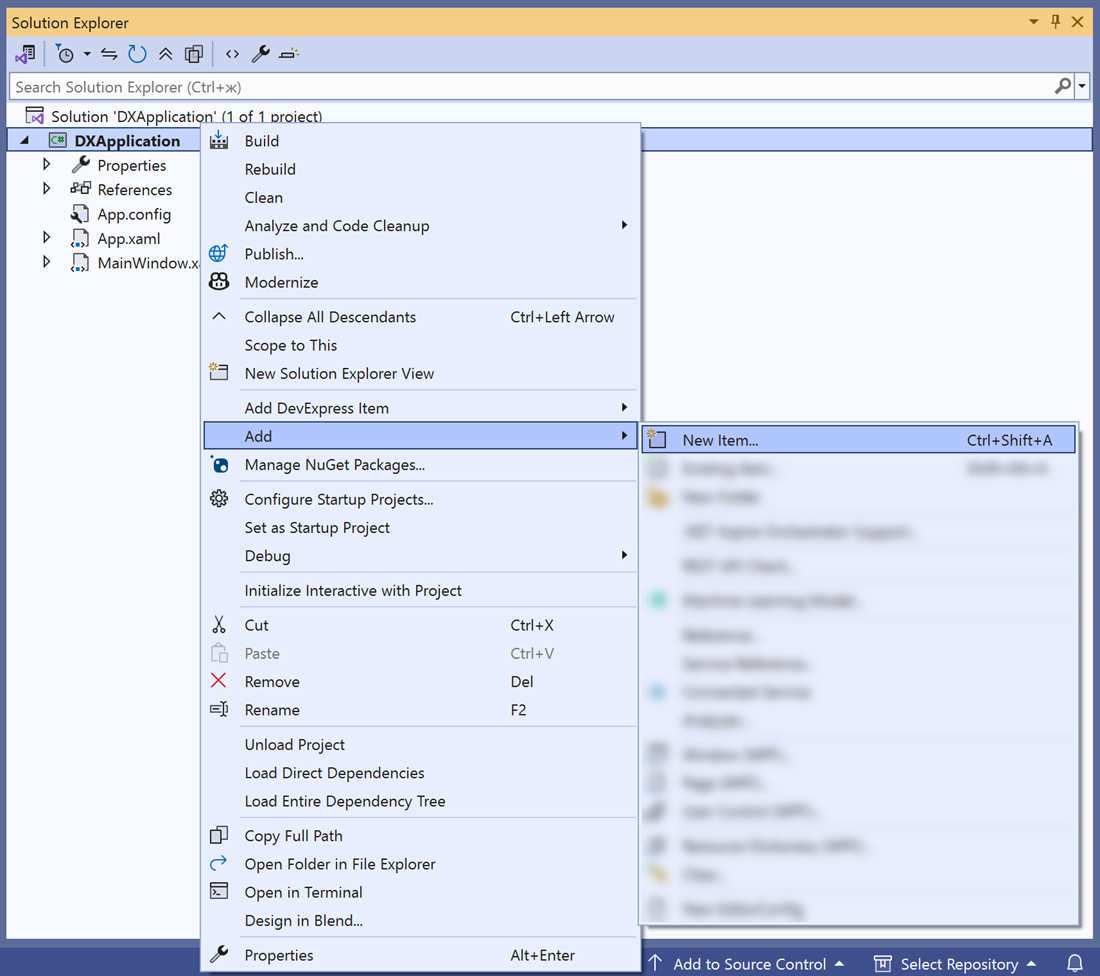Click Select Repository in status bar
This screenshot has width=1100, height=976.
pos(955,963)
